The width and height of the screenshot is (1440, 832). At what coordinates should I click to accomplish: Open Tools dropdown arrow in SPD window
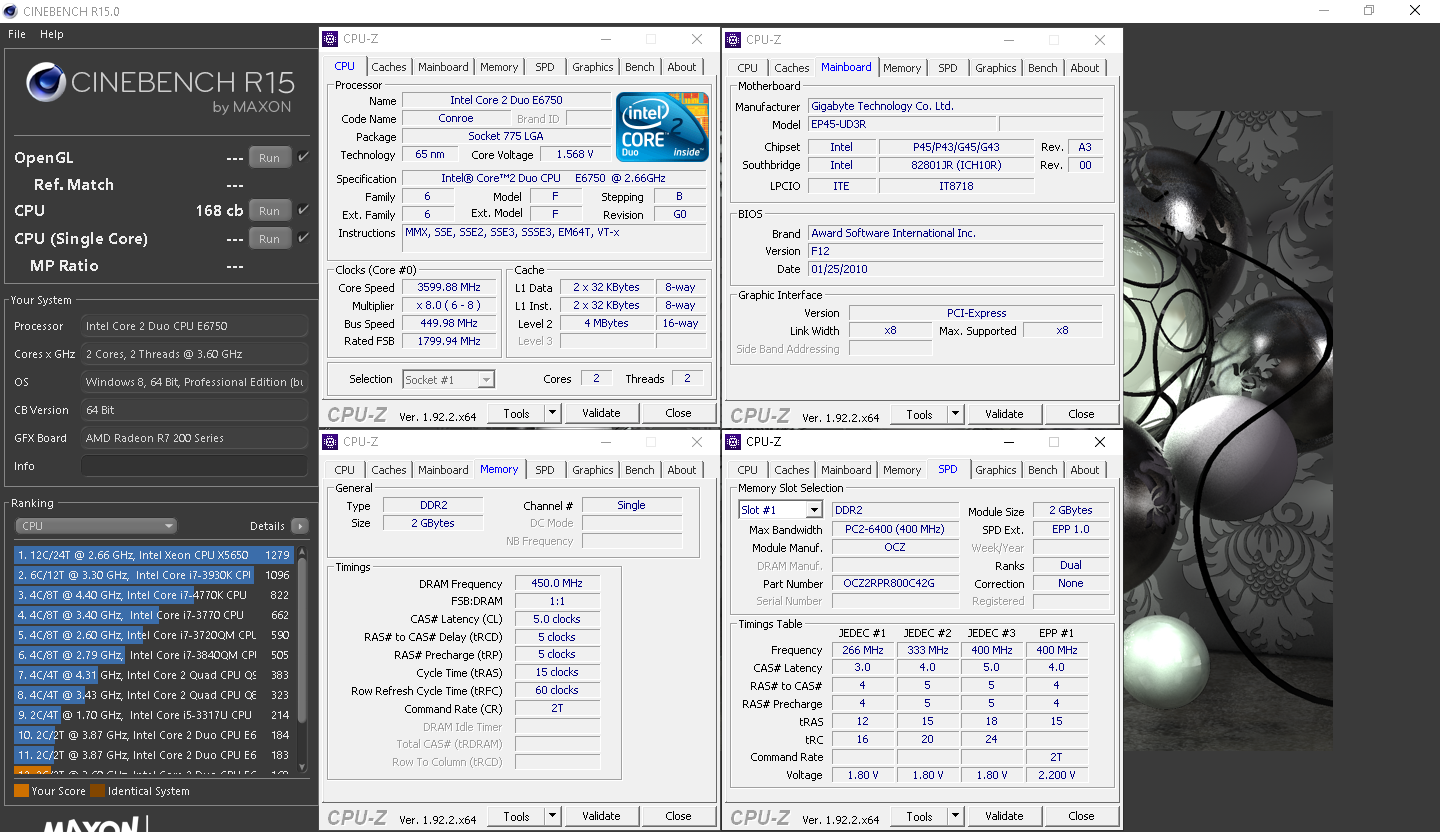(x=955, y=816)
